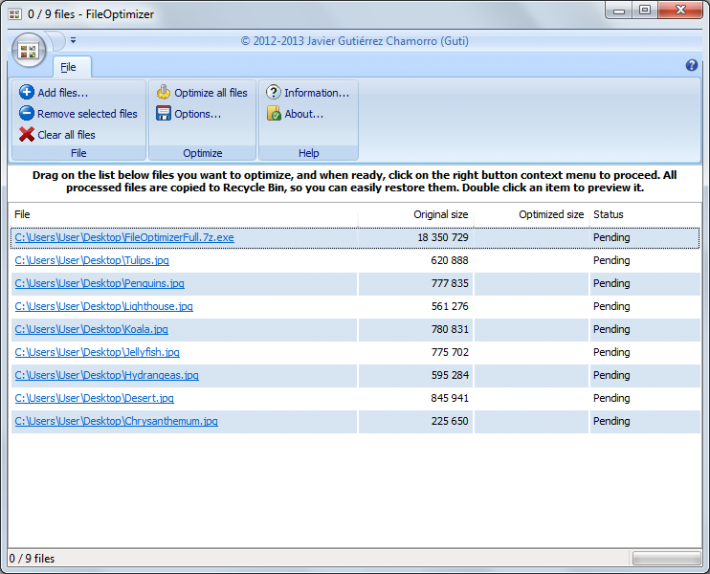Click the About icon
Viewport: 710px width, 574px height.
(273, 113)
